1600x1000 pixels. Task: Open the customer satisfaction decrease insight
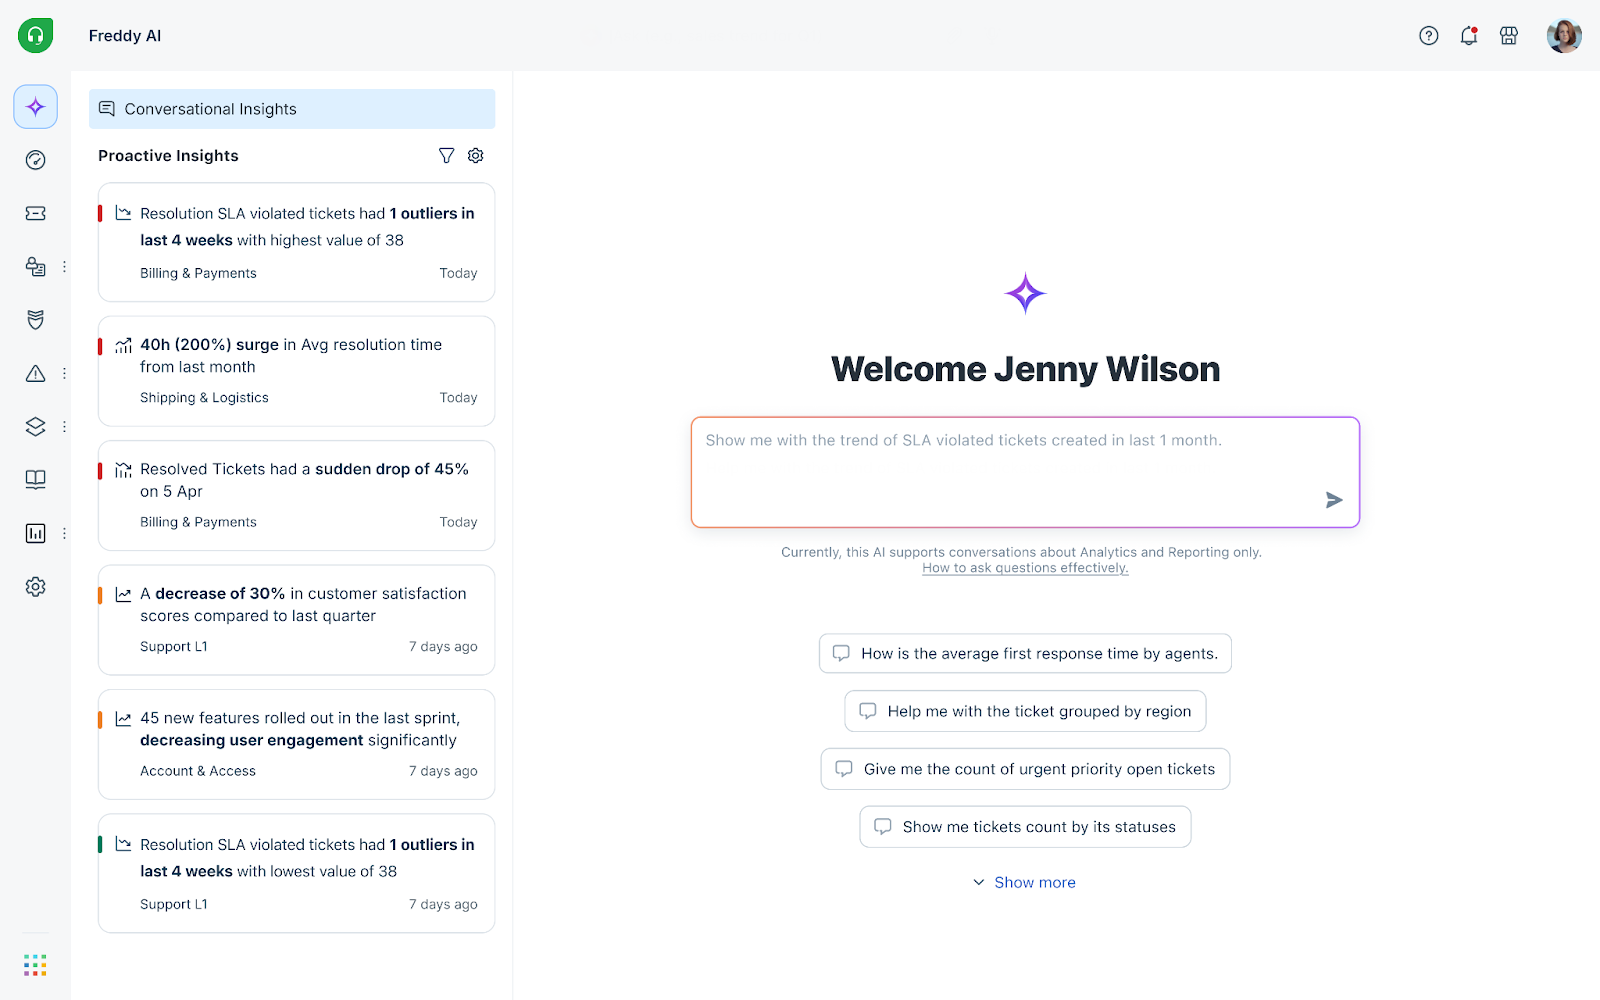coord(296,620)
